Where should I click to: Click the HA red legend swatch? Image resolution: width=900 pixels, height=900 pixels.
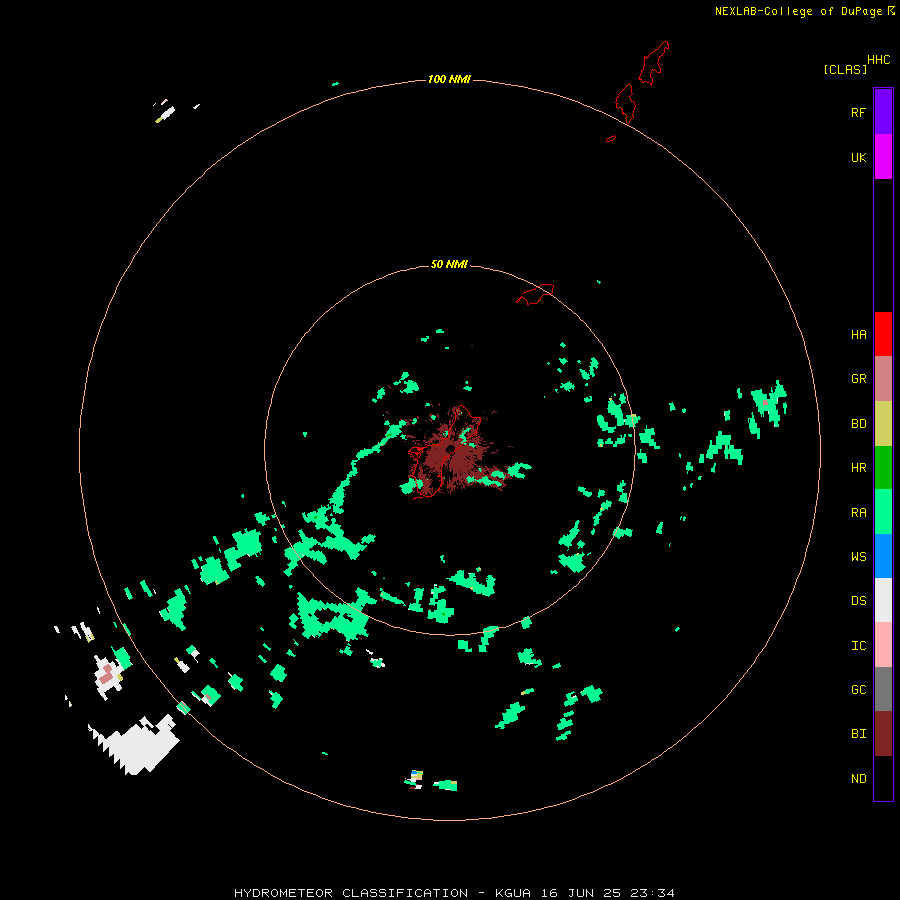[883, 334]
